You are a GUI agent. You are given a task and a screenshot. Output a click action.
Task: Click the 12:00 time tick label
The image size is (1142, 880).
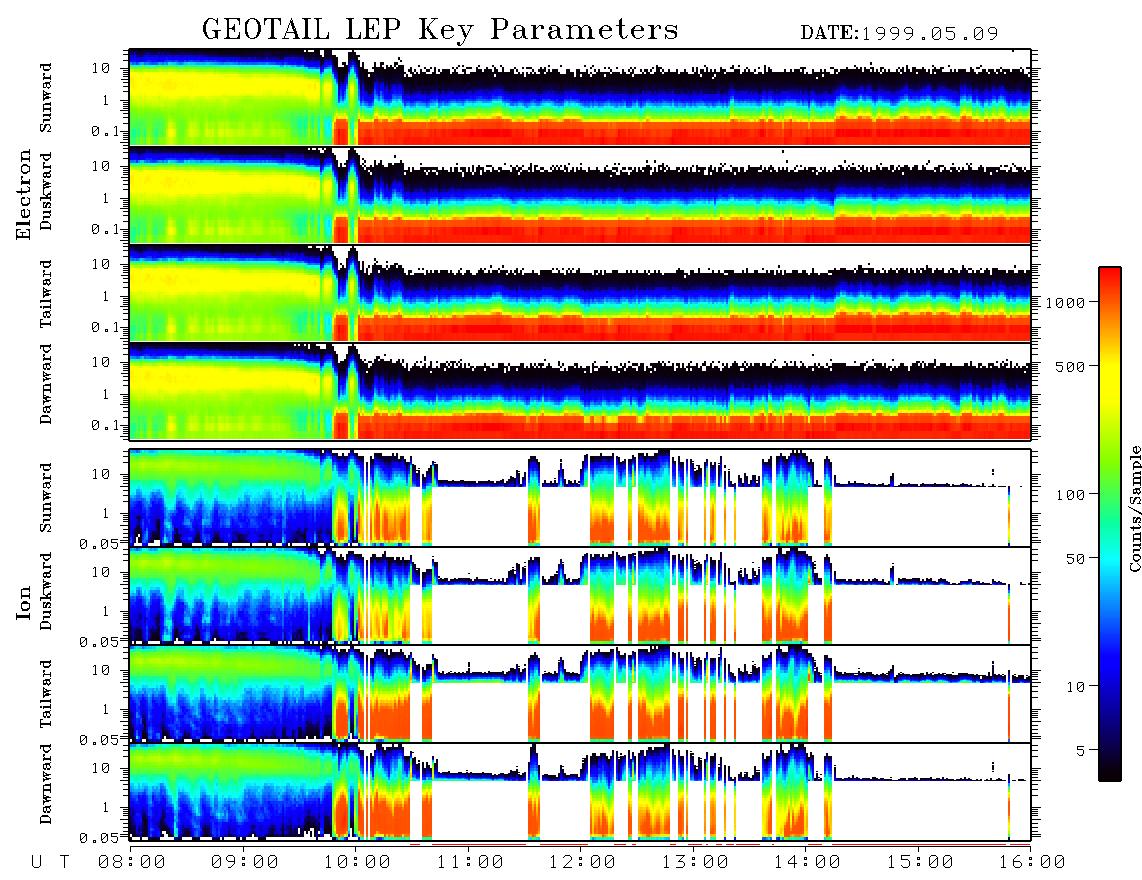[x=582, y=862]
